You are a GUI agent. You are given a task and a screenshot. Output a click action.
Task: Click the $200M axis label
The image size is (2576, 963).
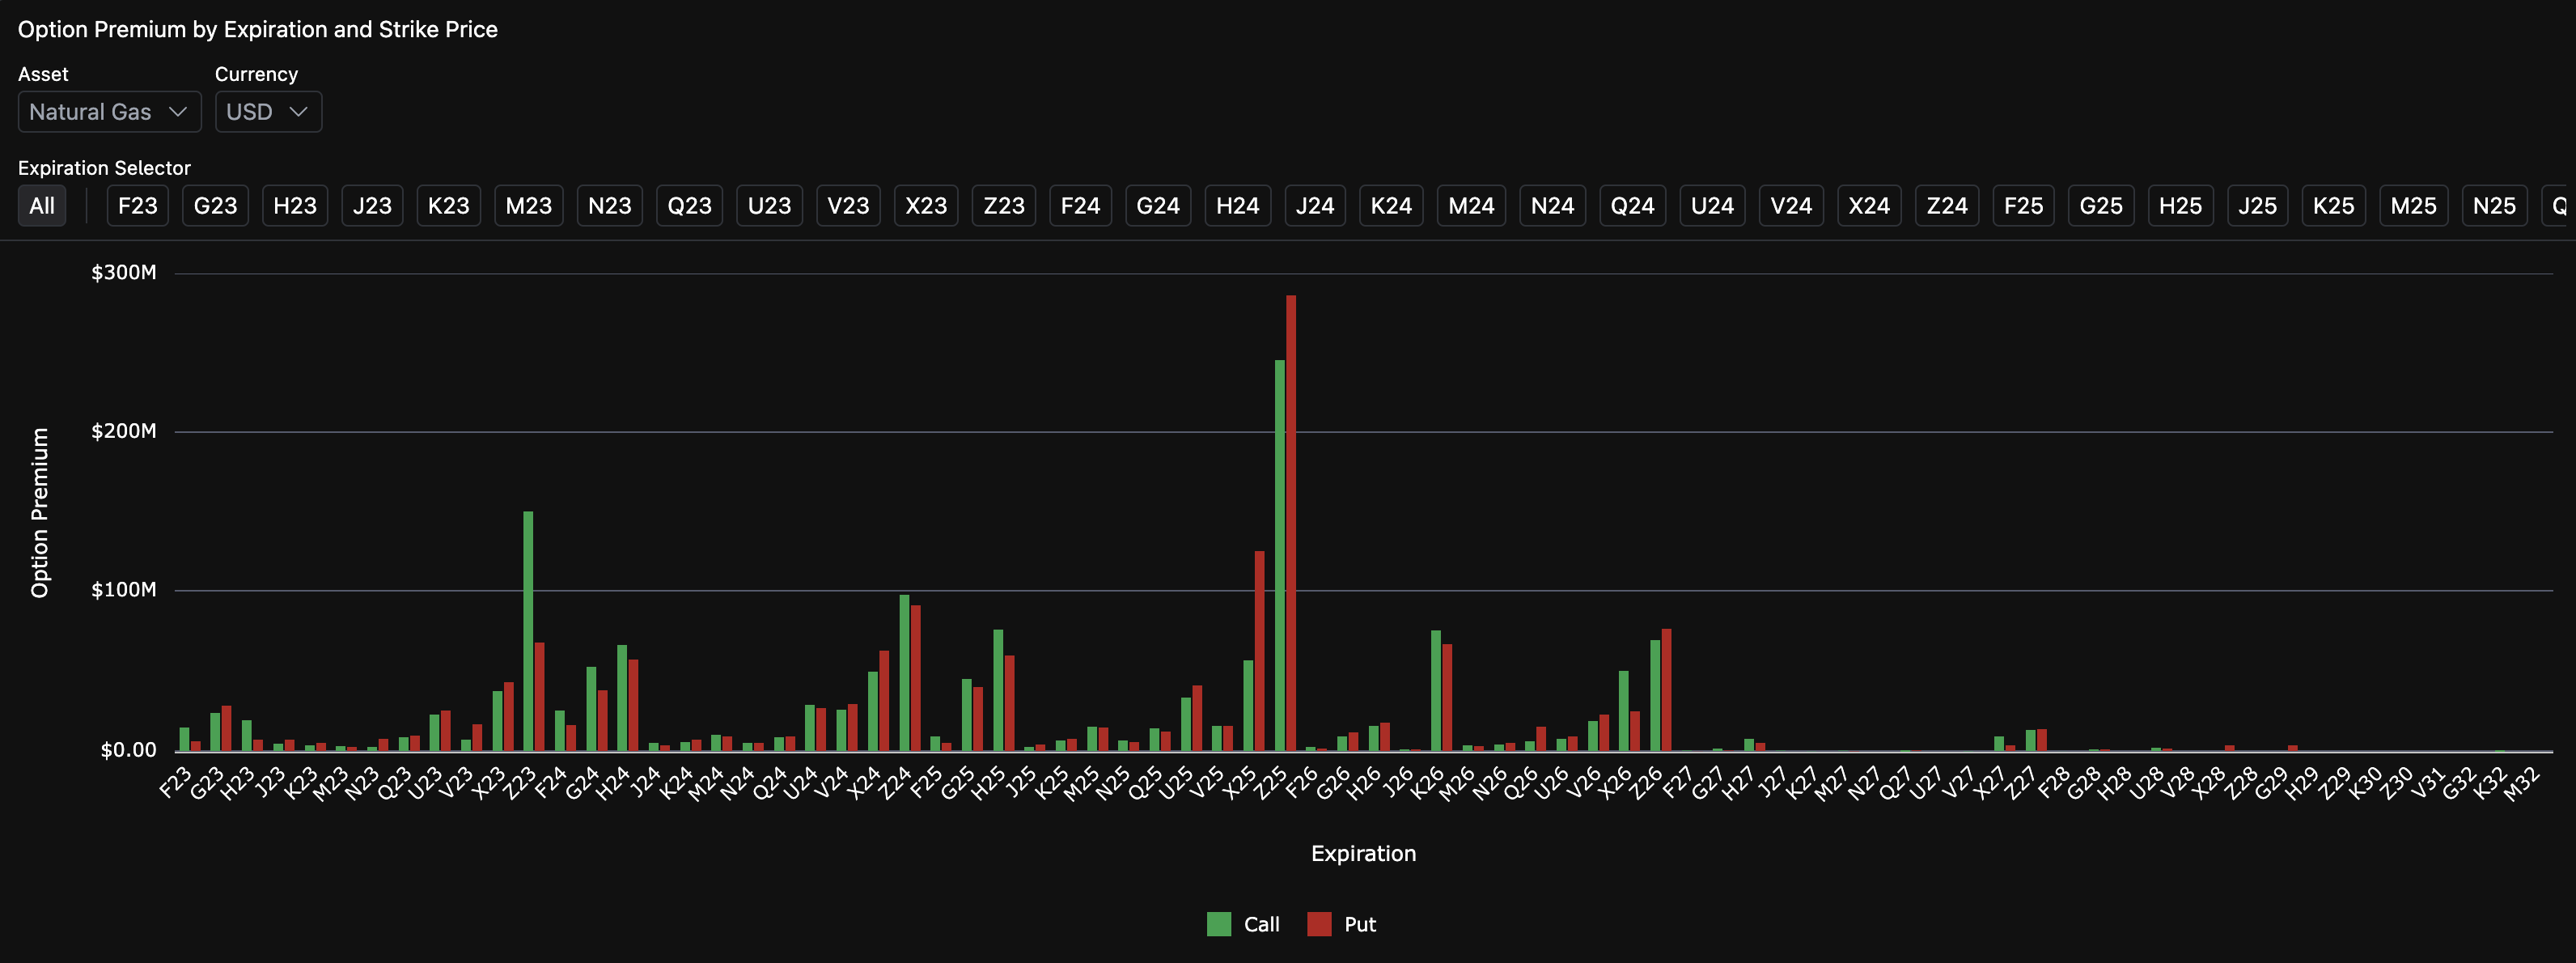[124, 431]
